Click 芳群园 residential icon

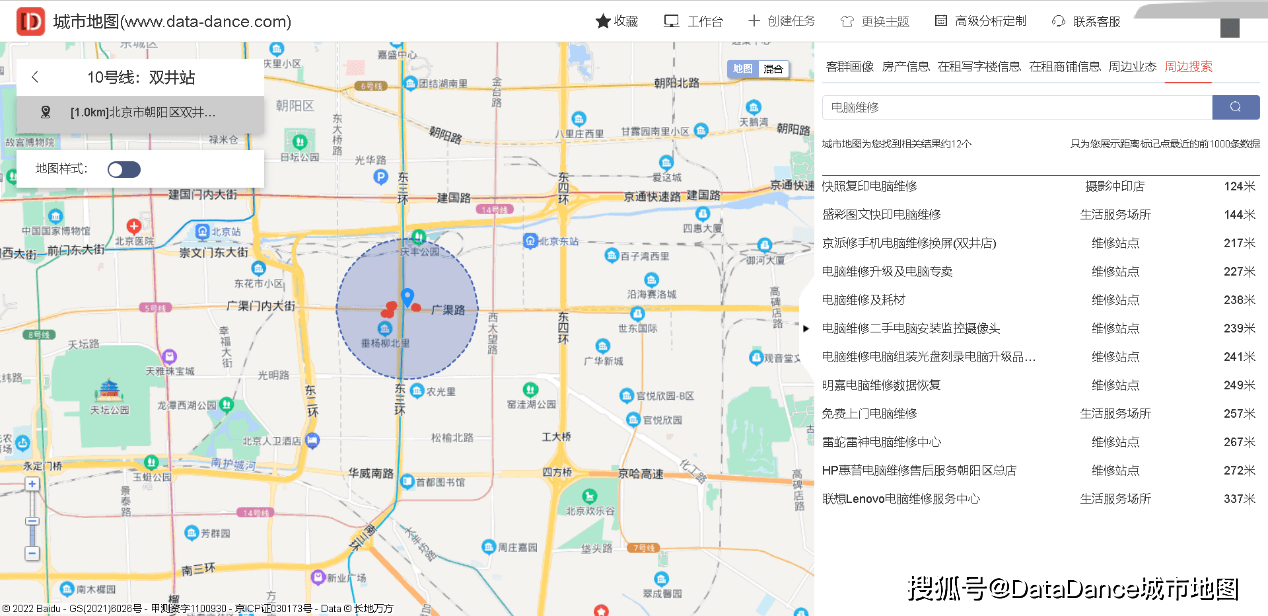tap(190, 533)
